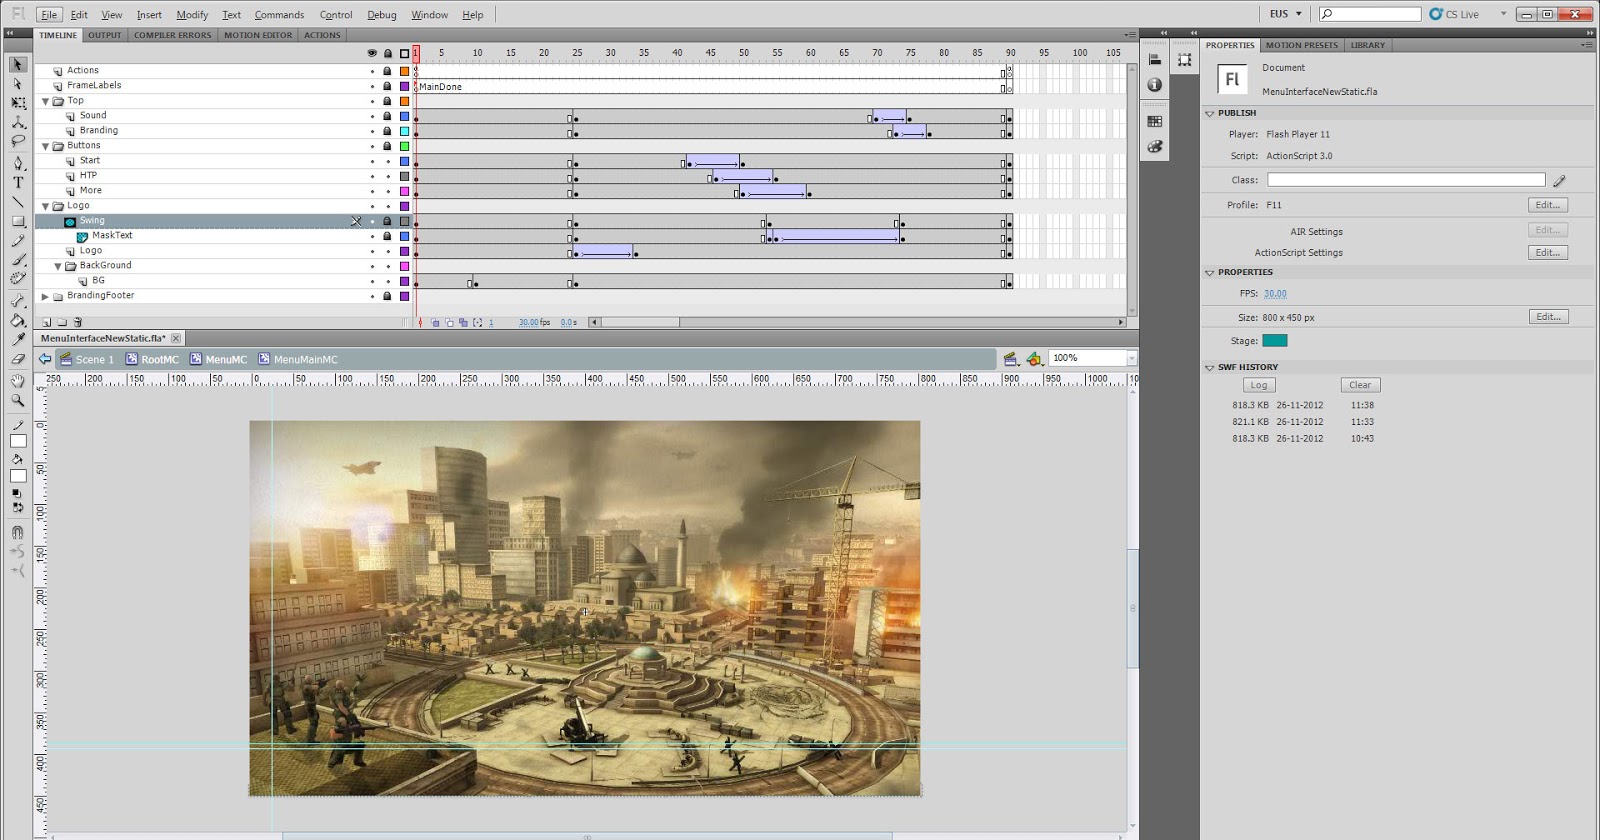
Task: Click the New Layer icon
Action: pos(47,322)
